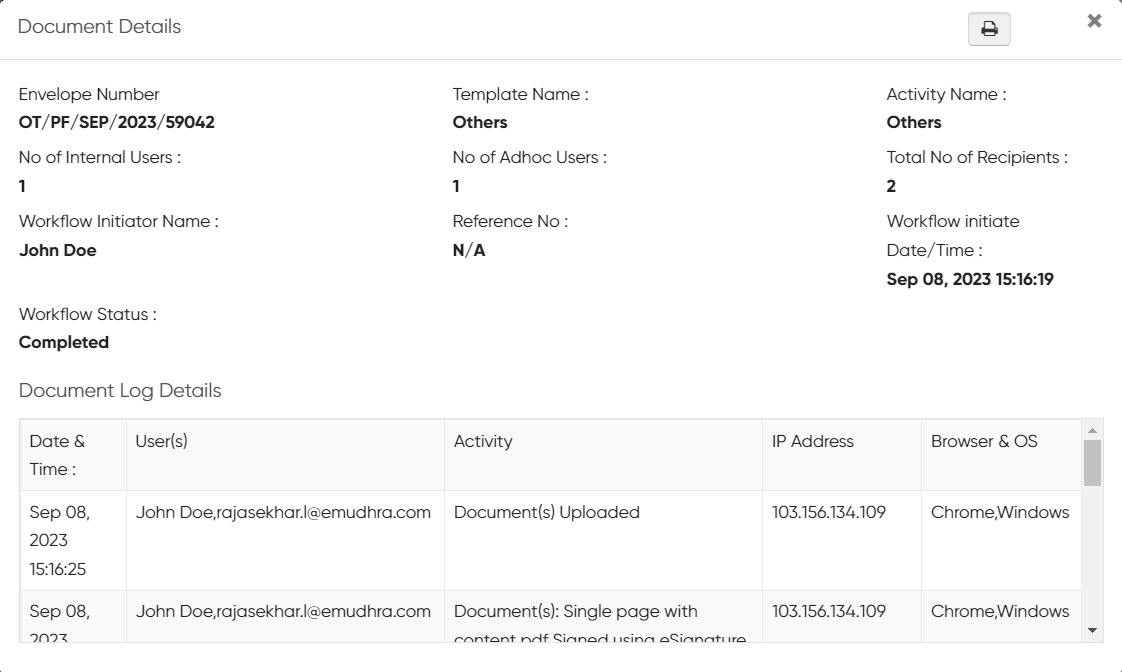
Task: Select the Browser & OS column header
Action: 984,441
